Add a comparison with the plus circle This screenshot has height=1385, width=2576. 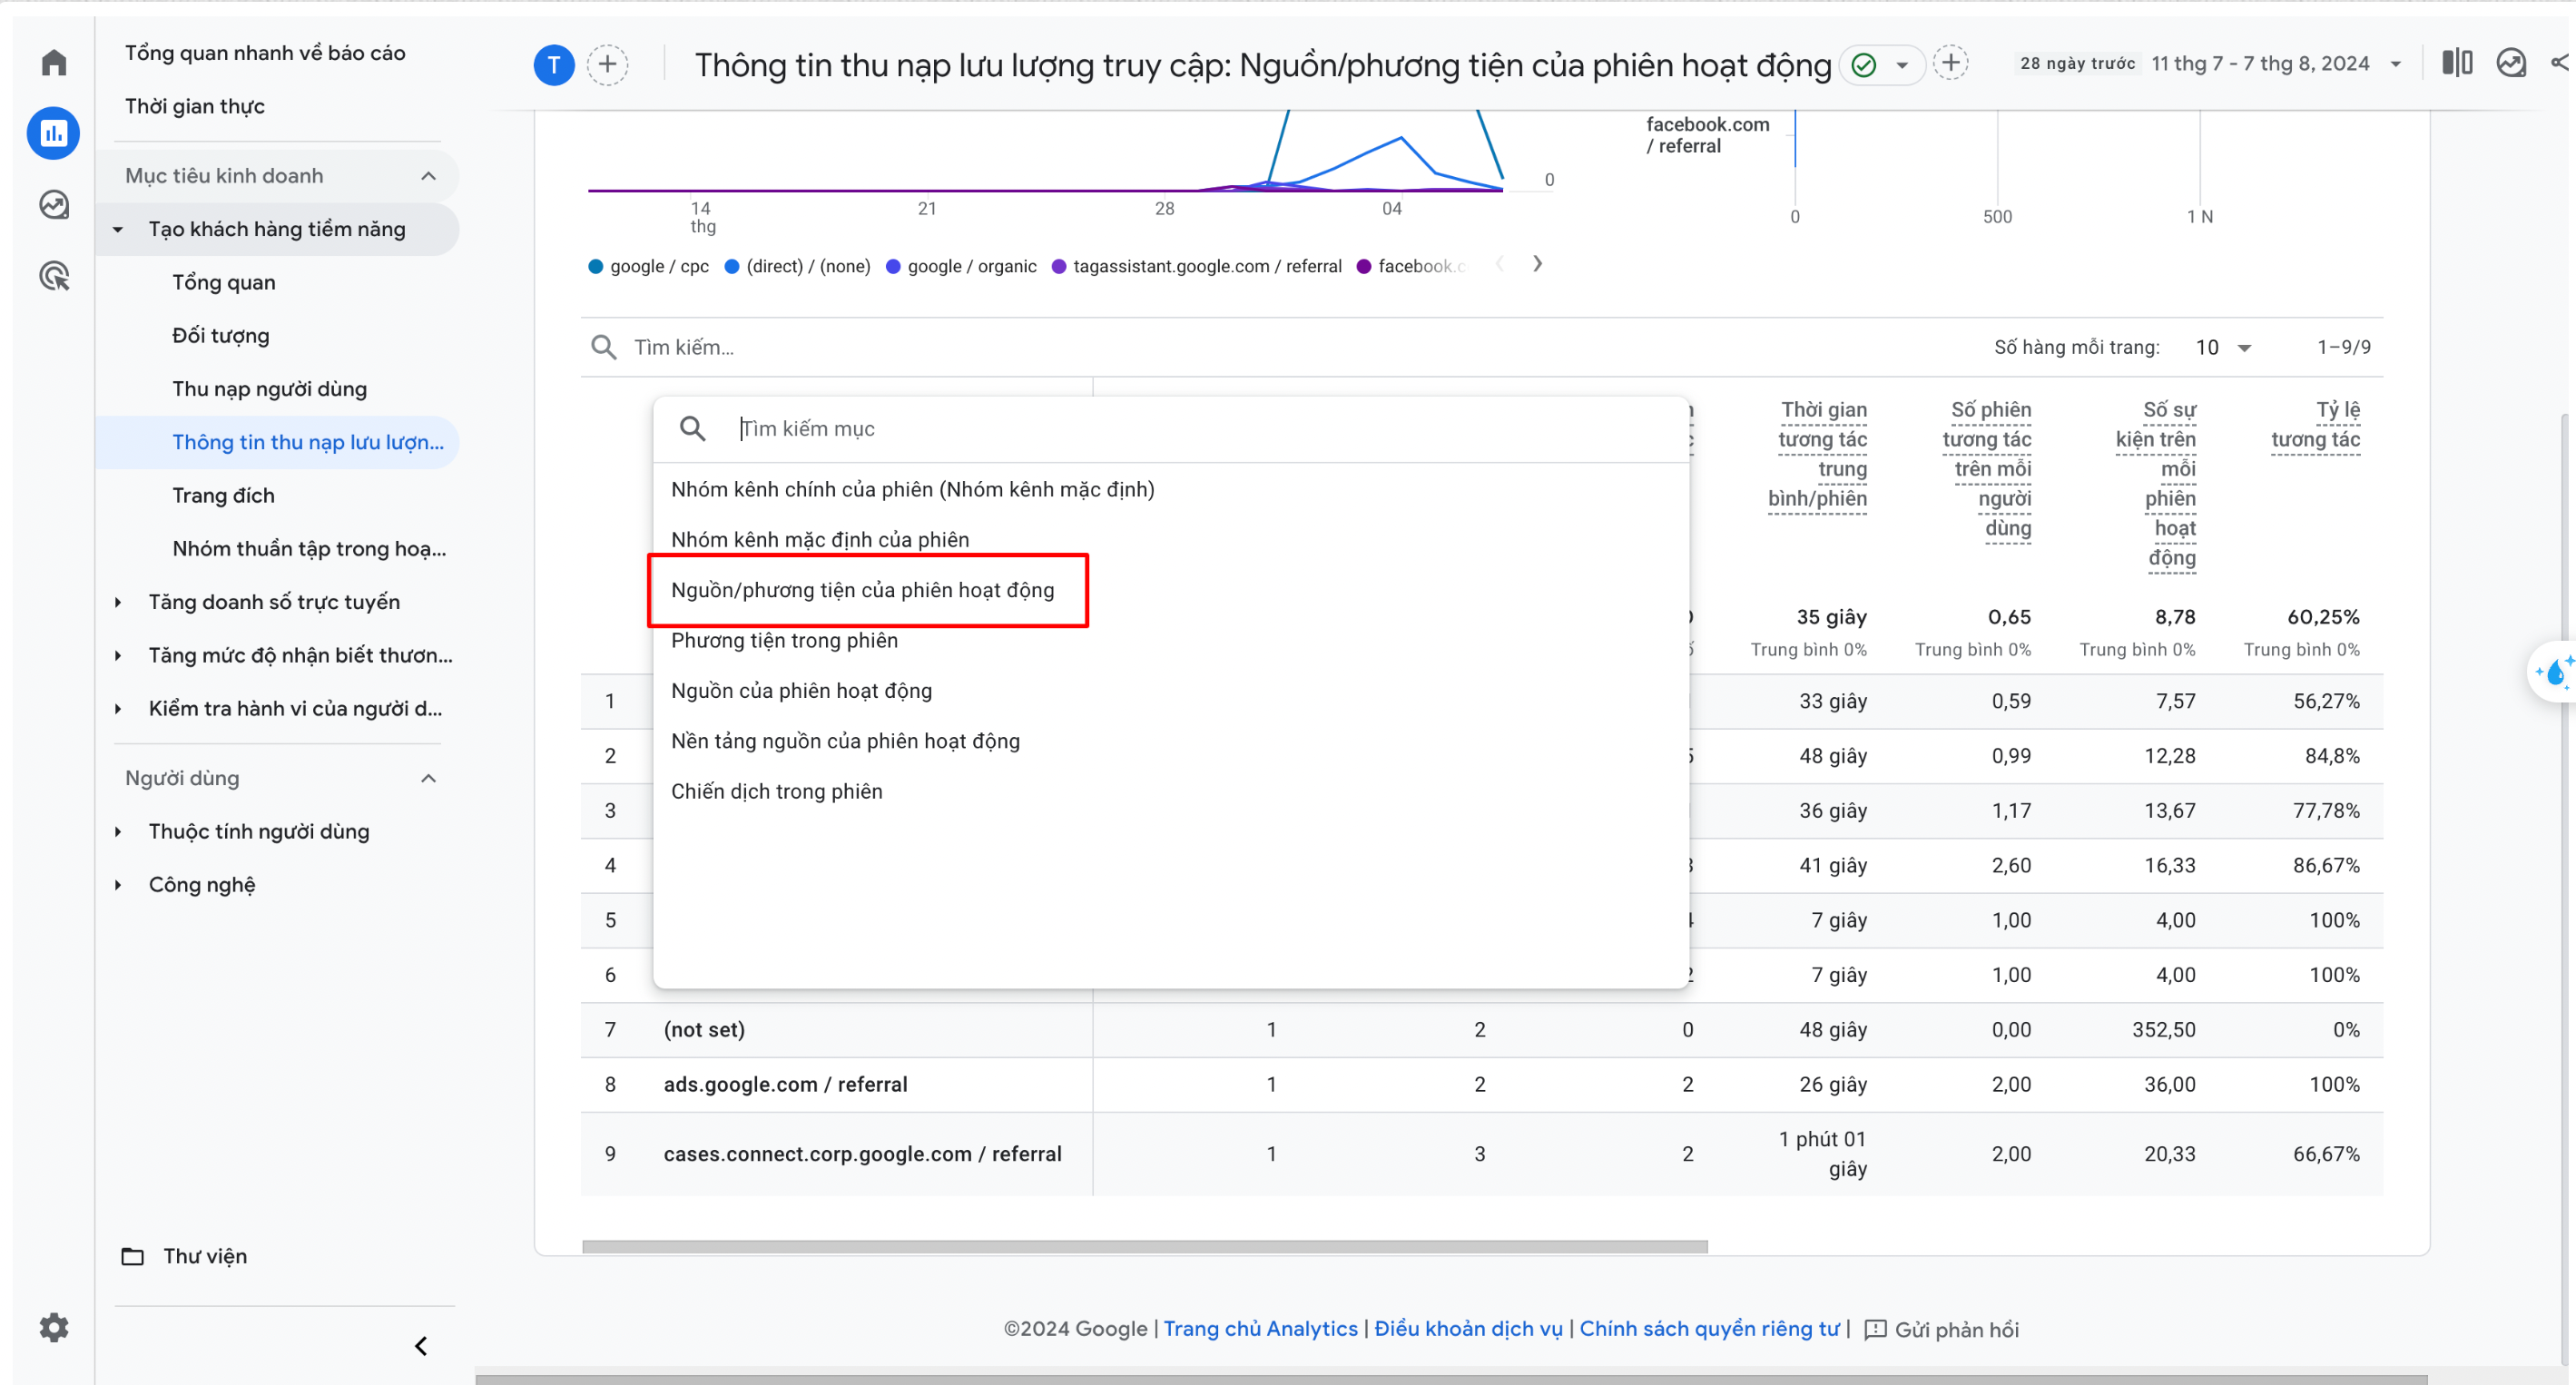click(607, 65)
